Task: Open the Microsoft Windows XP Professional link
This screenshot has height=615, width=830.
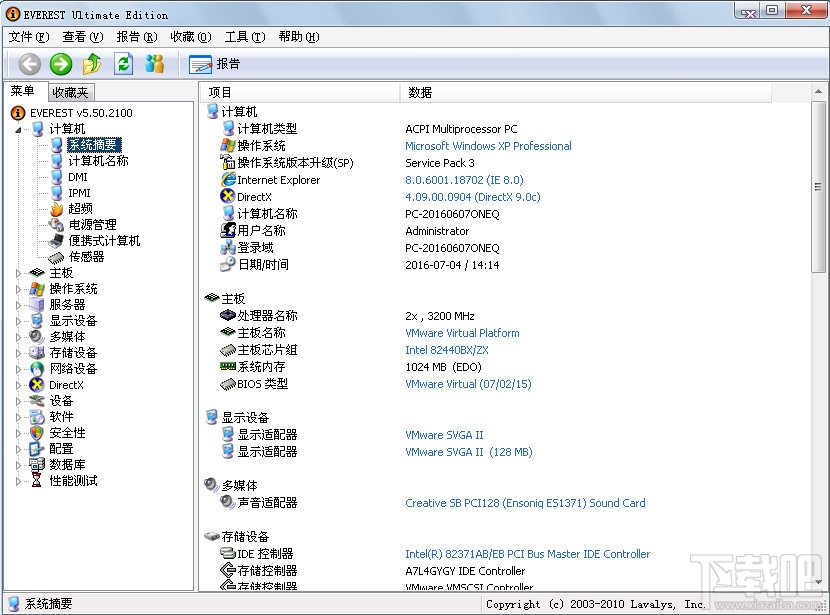Action: click(x=487, y=145)
